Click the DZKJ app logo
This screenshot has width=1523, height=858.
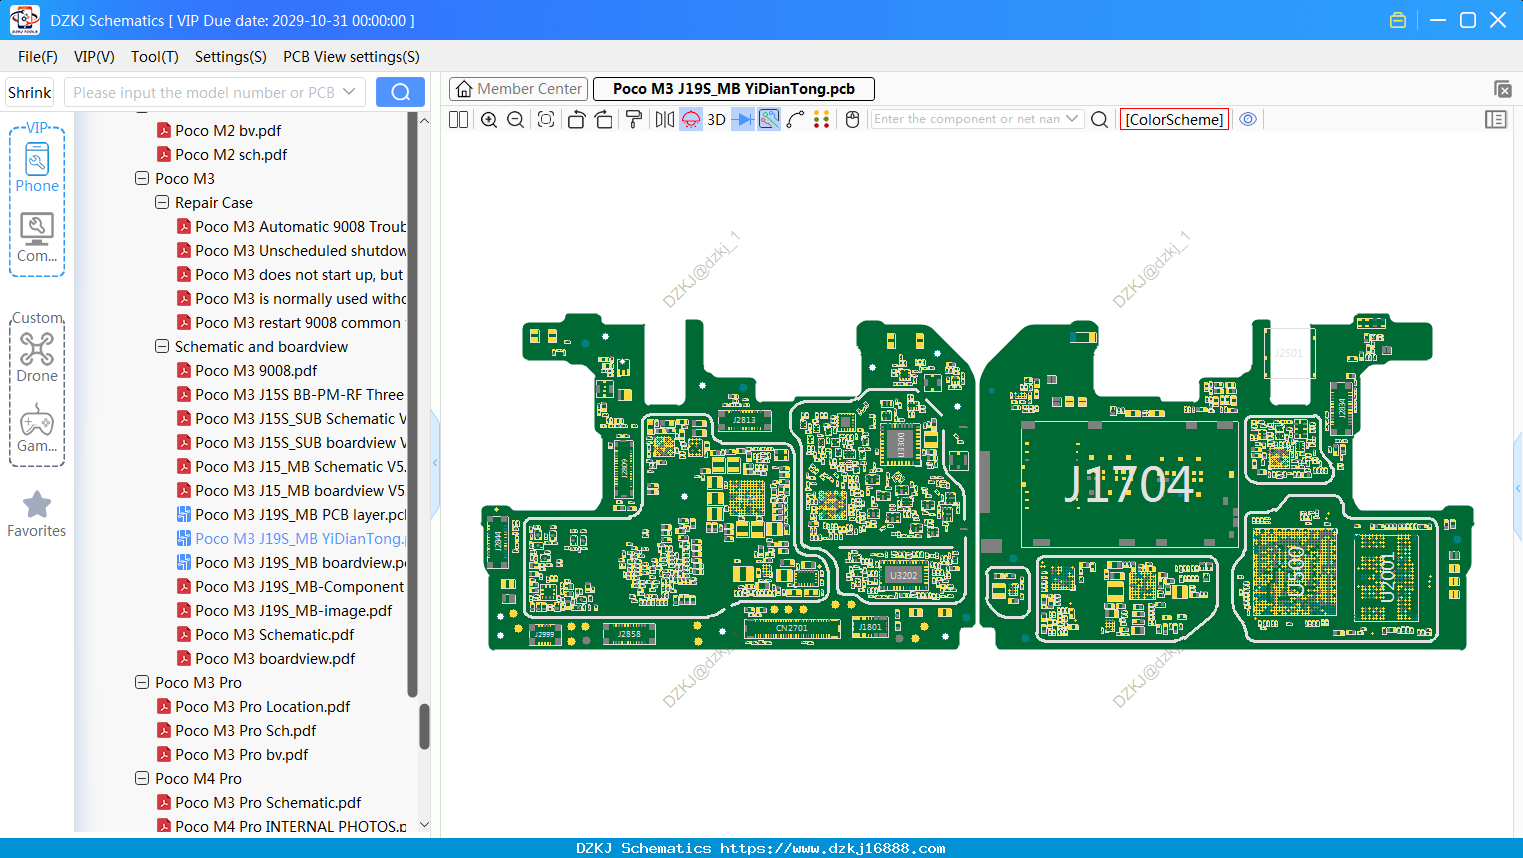point(24,20)
